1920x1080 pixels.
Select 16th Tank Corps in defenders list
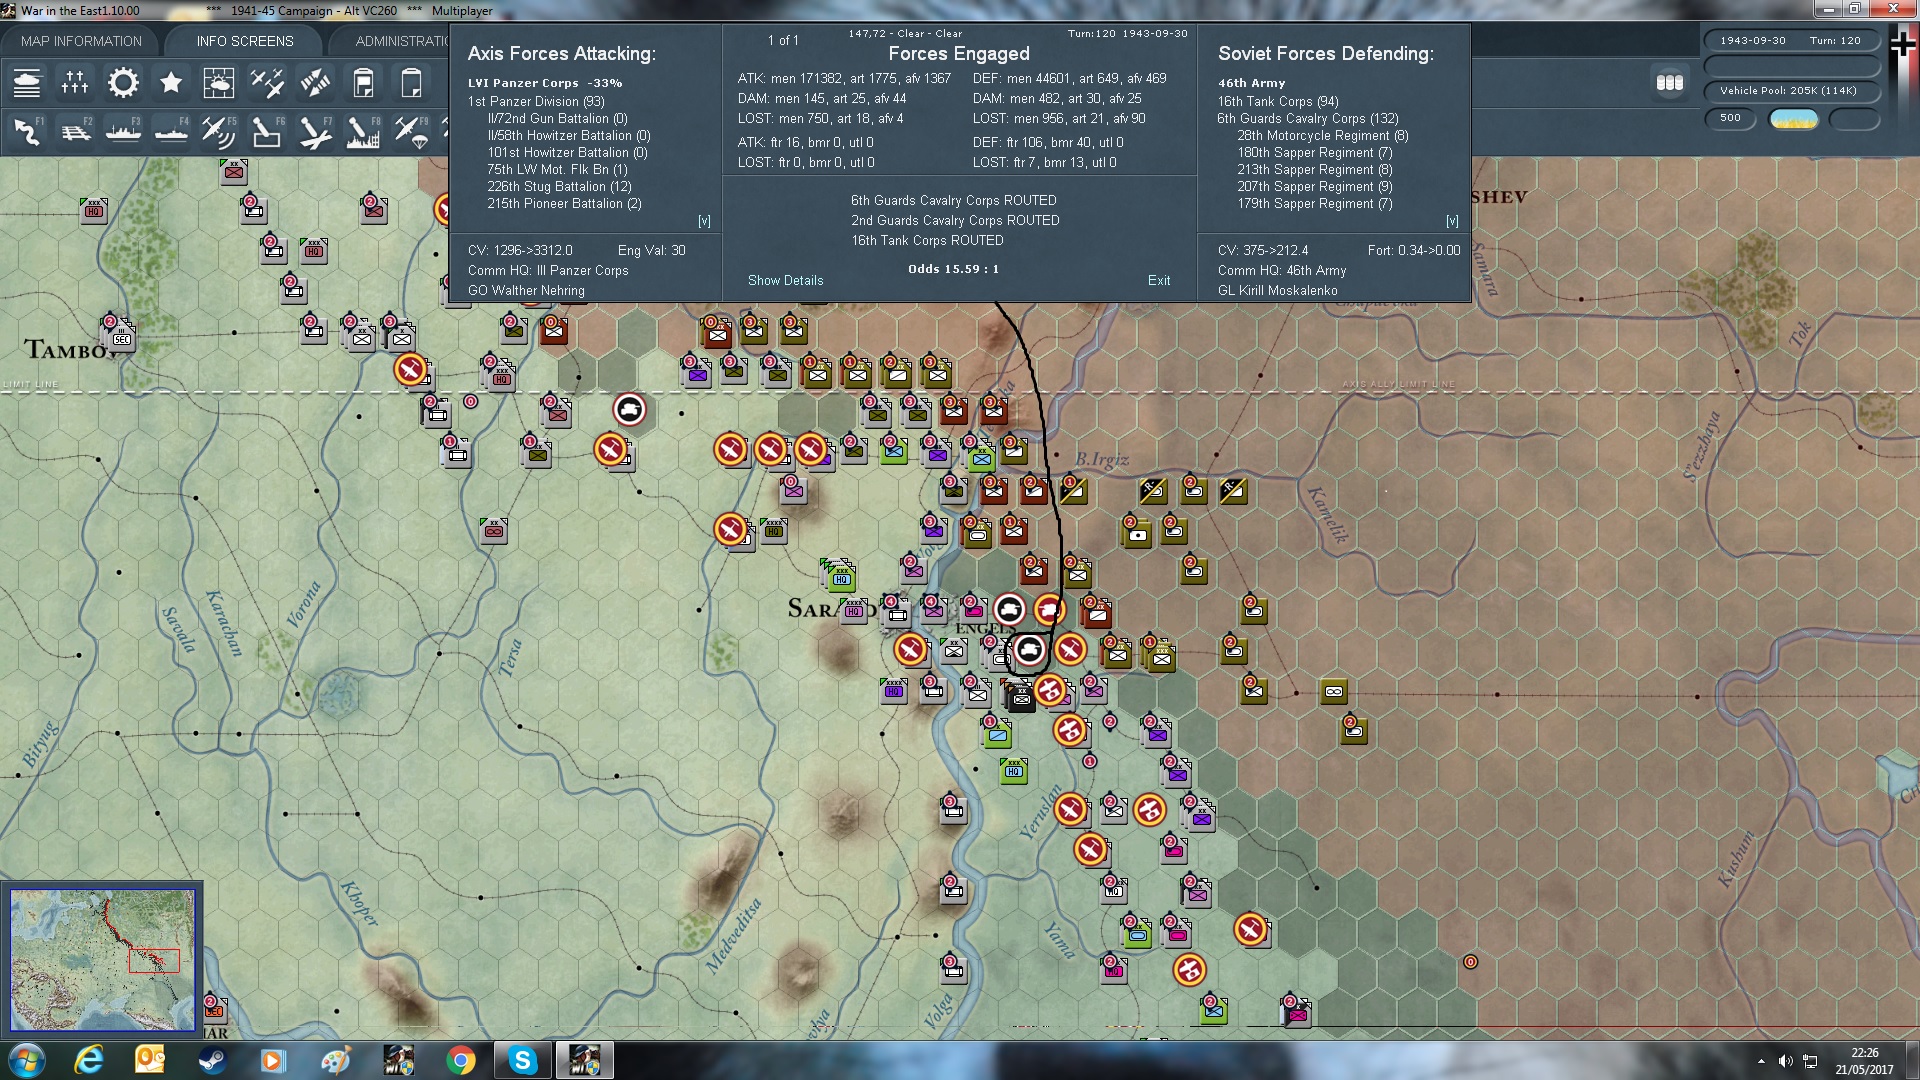click(1278, 101)
